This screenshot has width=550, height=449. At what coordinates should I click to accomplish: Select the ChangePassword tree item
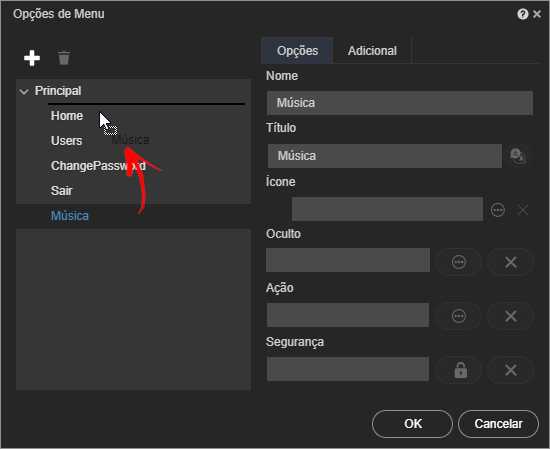98,166
